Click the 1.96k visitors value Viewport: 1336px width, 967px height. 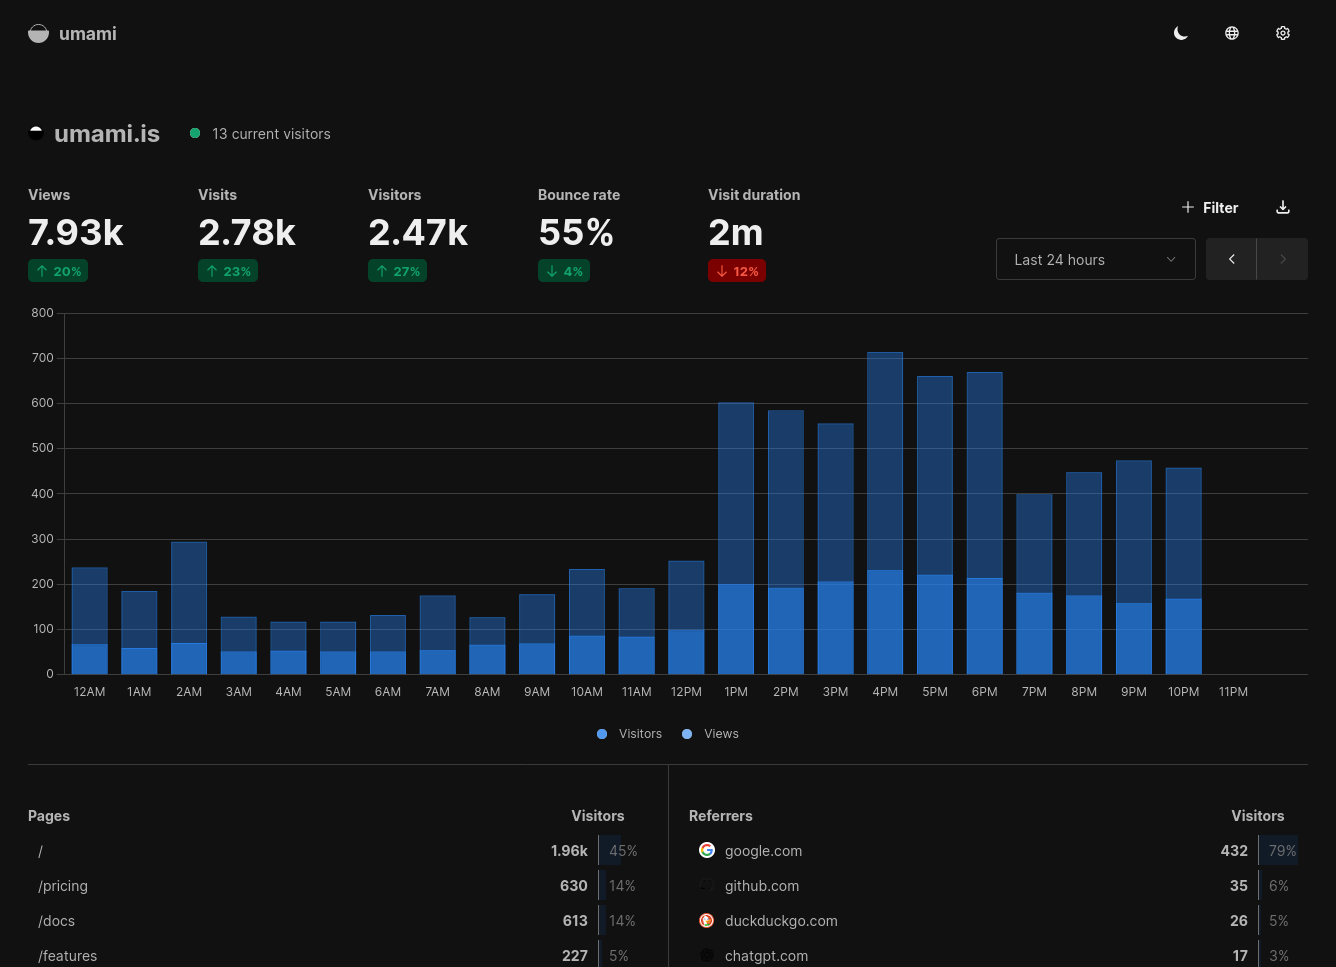[x=569, y=851]
